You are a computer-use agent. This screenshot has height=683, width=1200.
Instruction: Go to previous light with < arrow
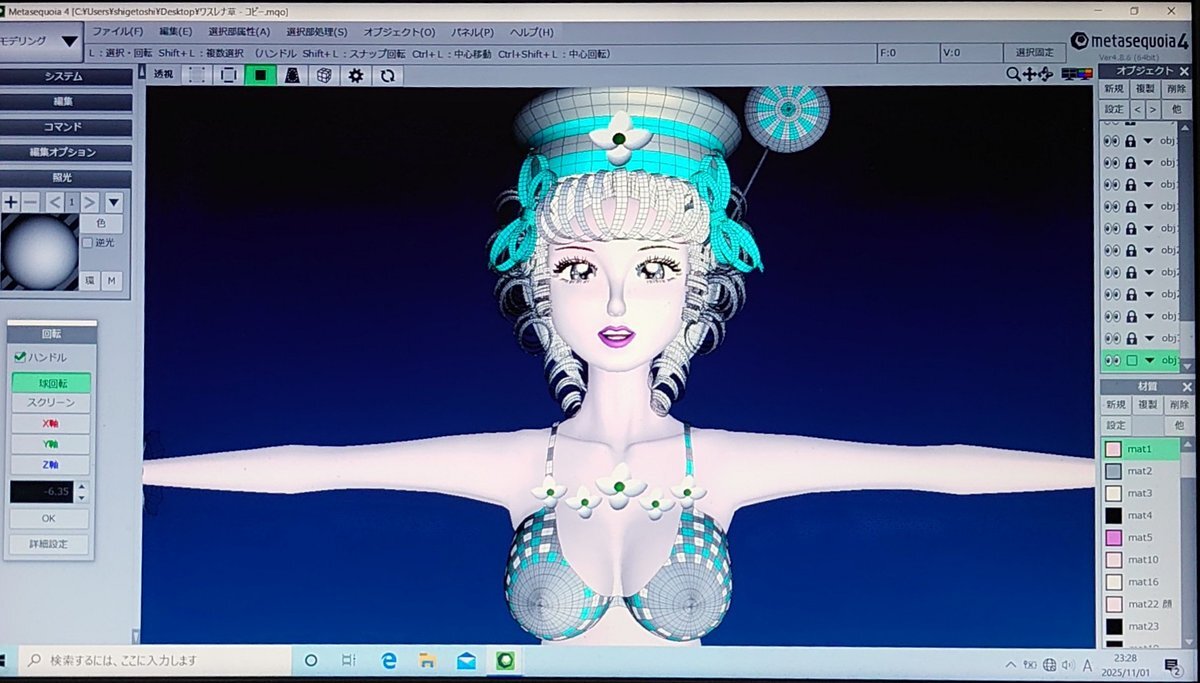coord(55,202)
